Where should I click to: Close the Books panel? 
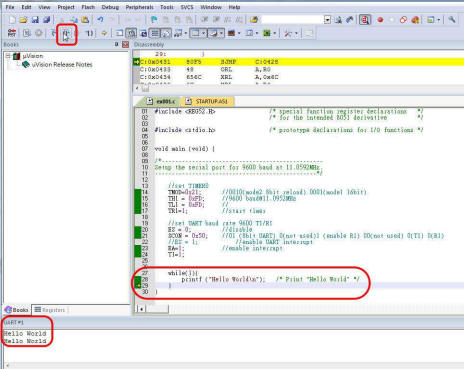pos(125,44)
